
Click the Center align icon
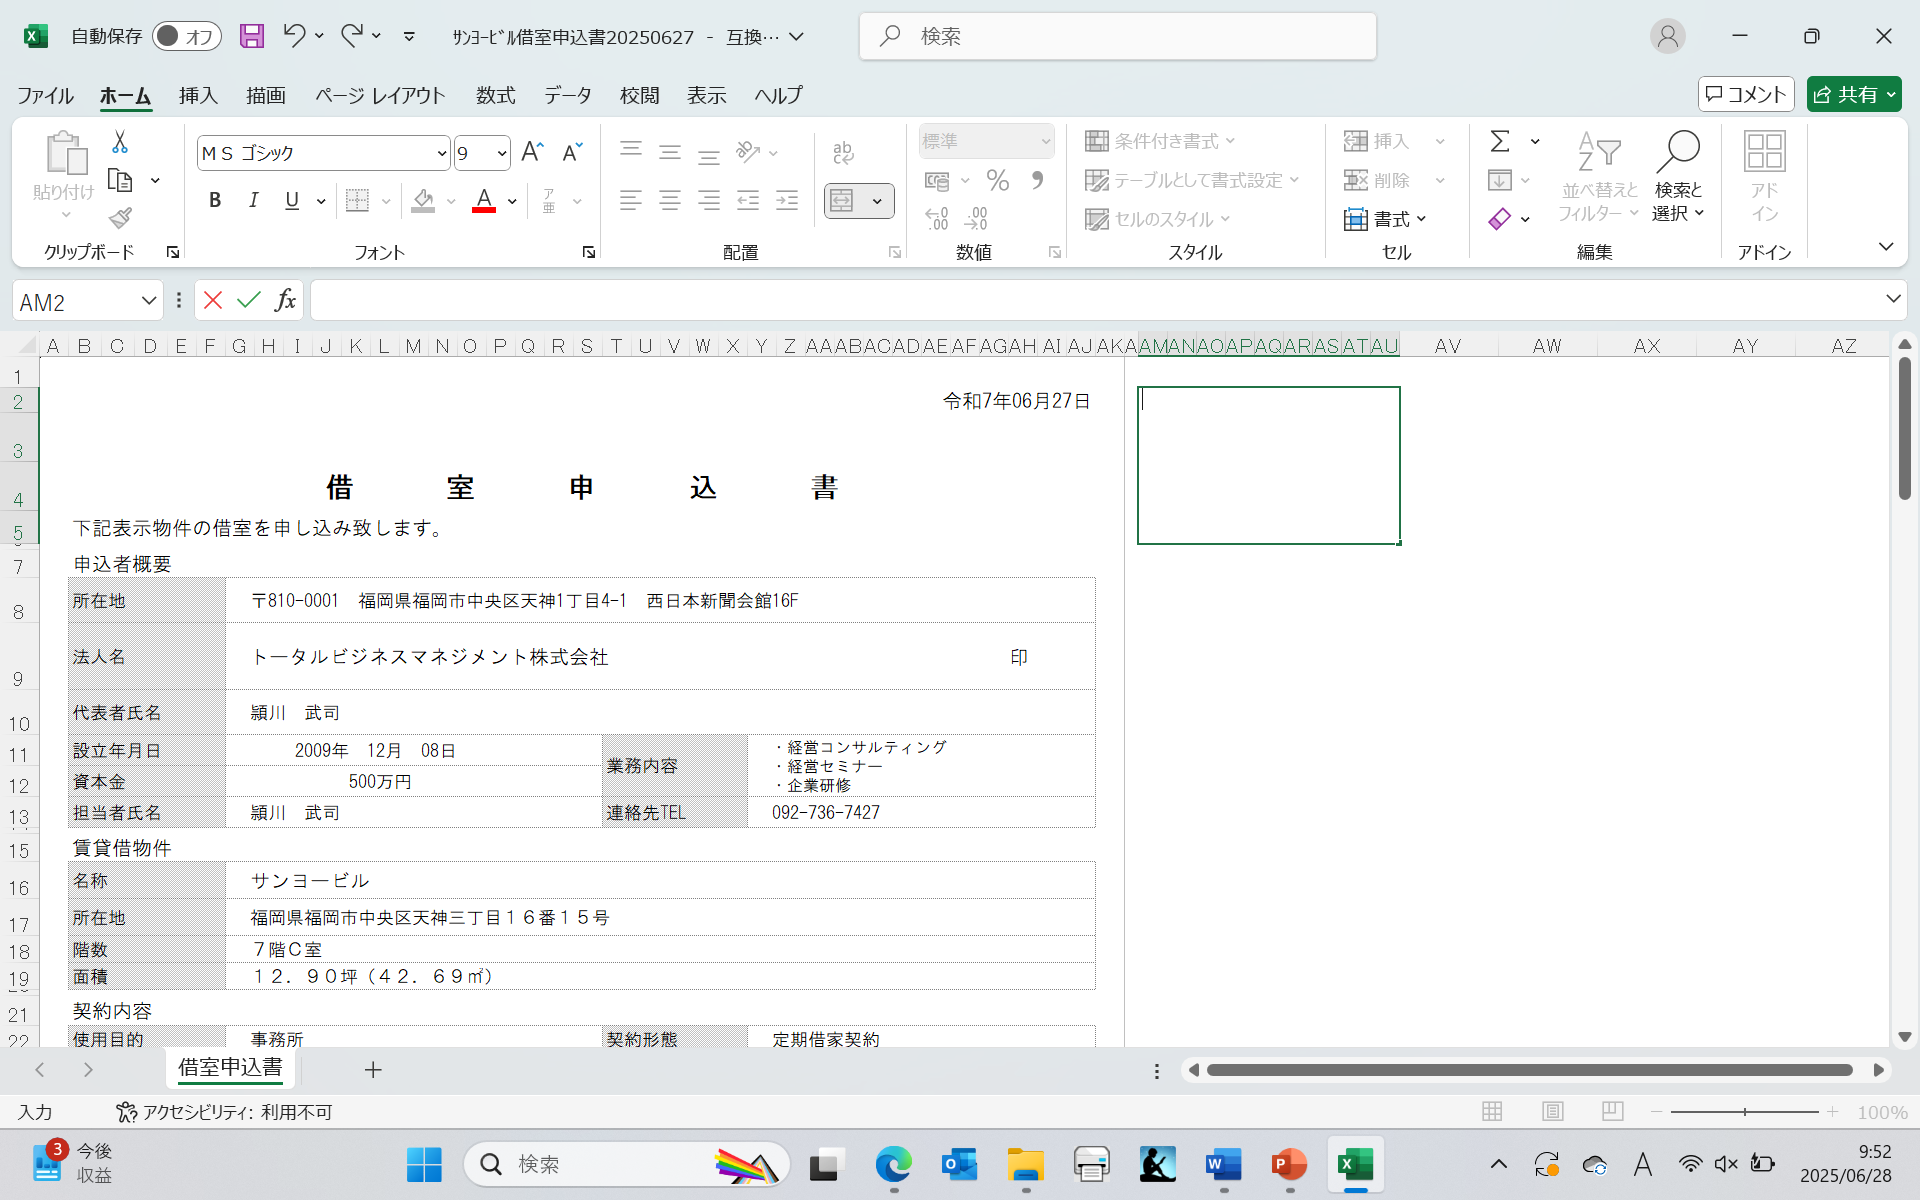tap(670, 201)
